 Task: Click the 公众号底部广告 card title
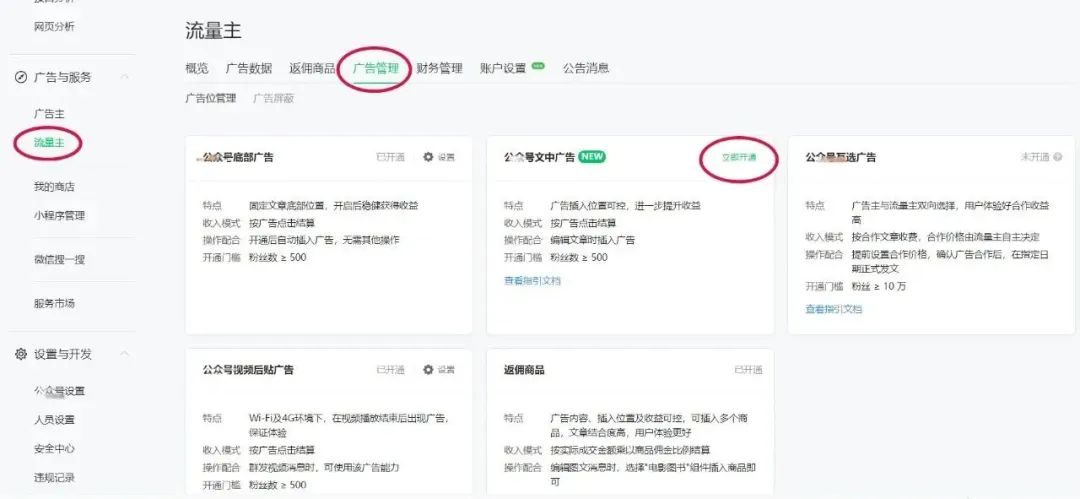[238, 157]
